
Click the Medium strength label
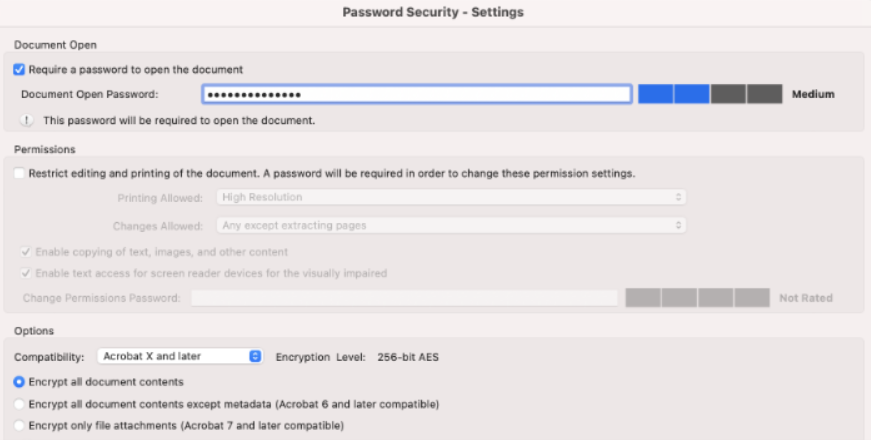pos(812,95)
